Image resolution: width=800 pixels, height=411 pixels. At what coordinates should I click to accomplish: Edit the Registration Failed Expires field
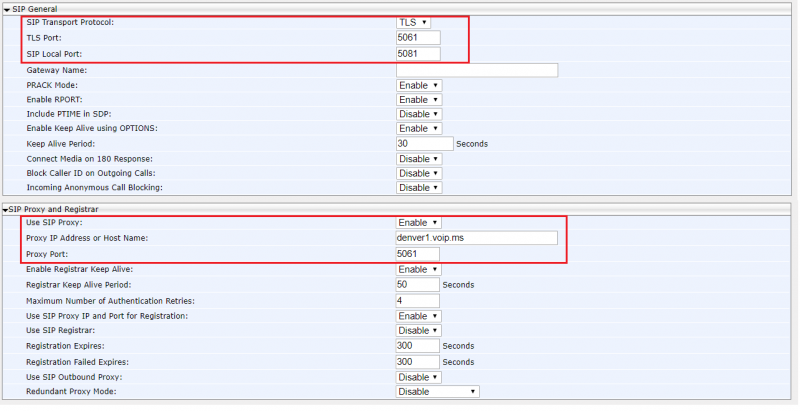pyautogui.click(x=417, y=362)
